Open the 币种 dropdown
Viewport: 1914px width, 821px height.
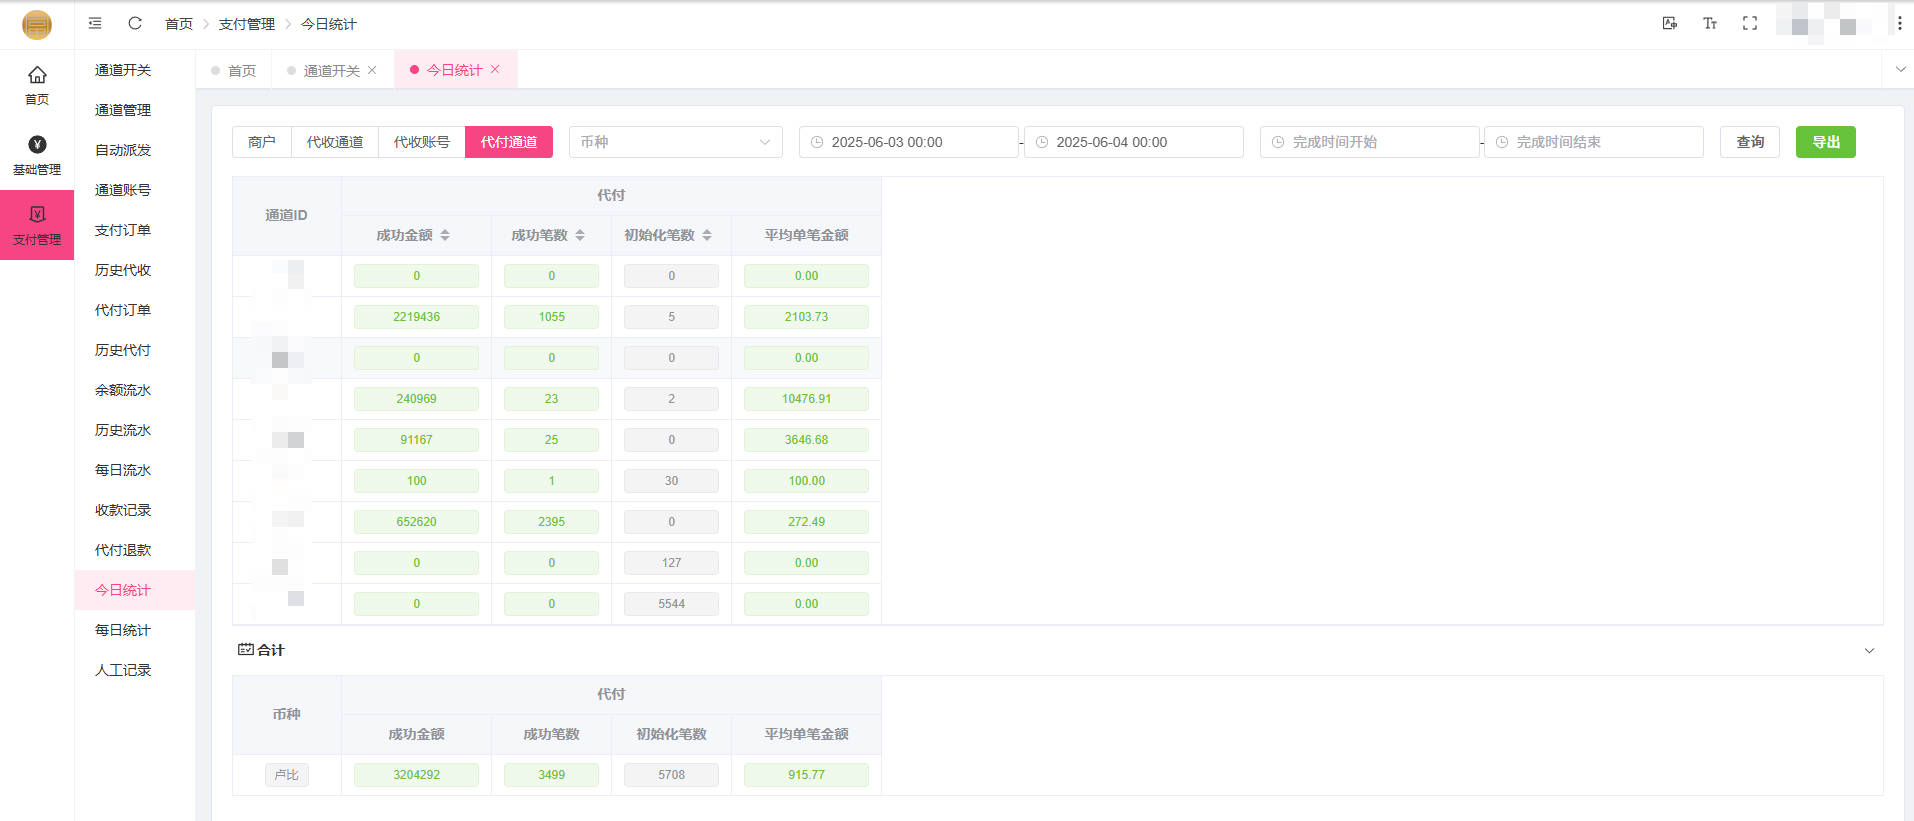675,142
